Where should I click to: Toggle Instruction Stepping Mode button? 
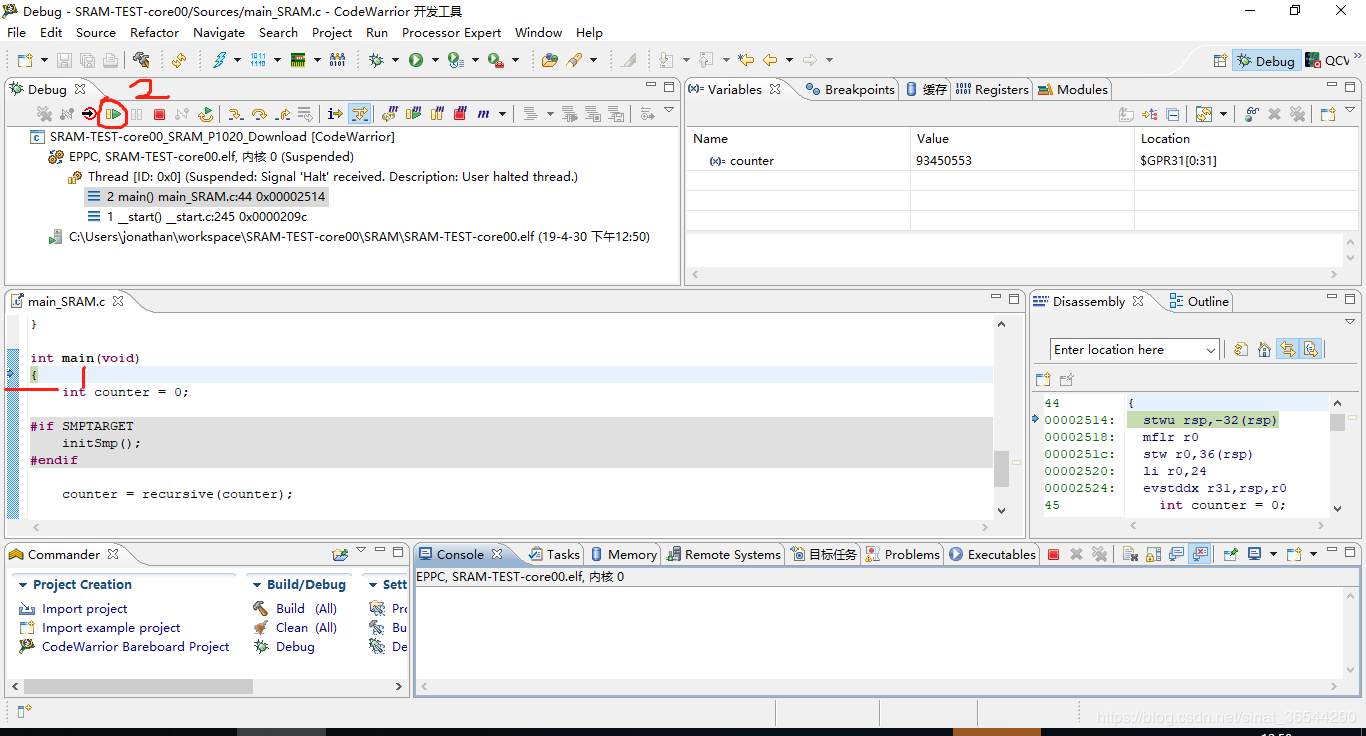point(335,115)
